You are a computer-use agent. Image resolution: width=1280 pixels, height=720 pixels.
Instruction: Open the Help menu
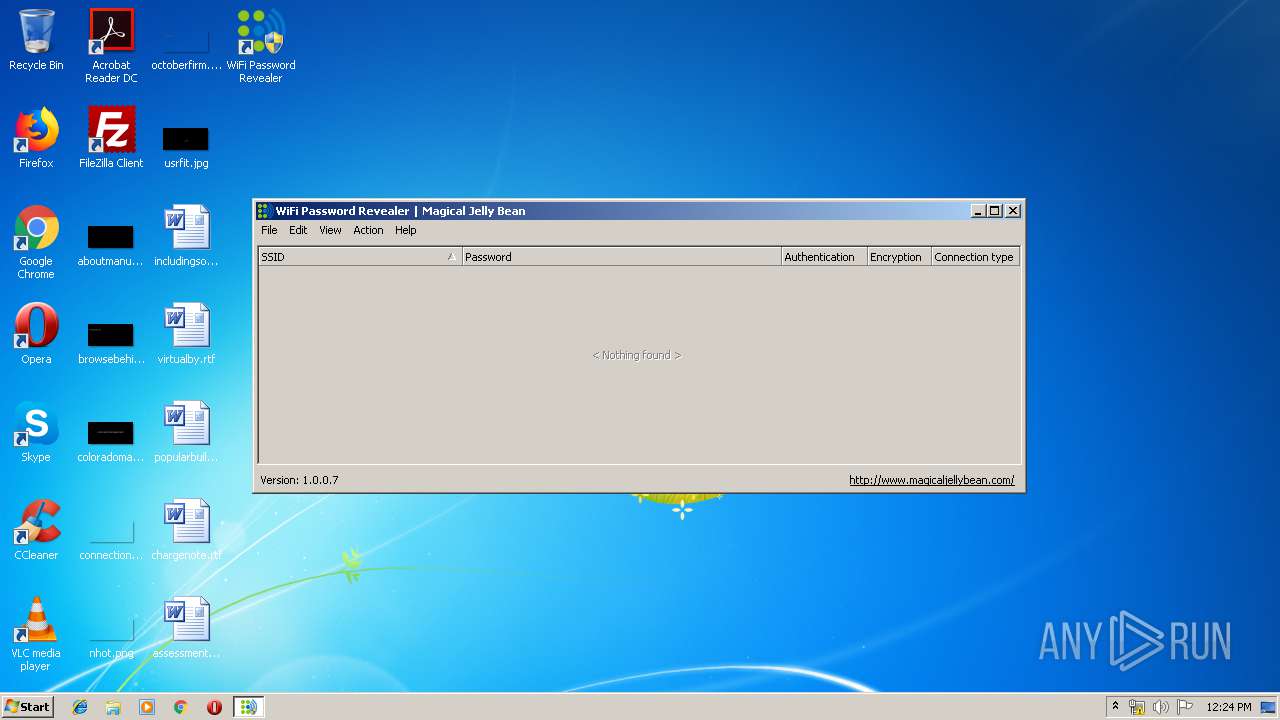coord(405,230)
